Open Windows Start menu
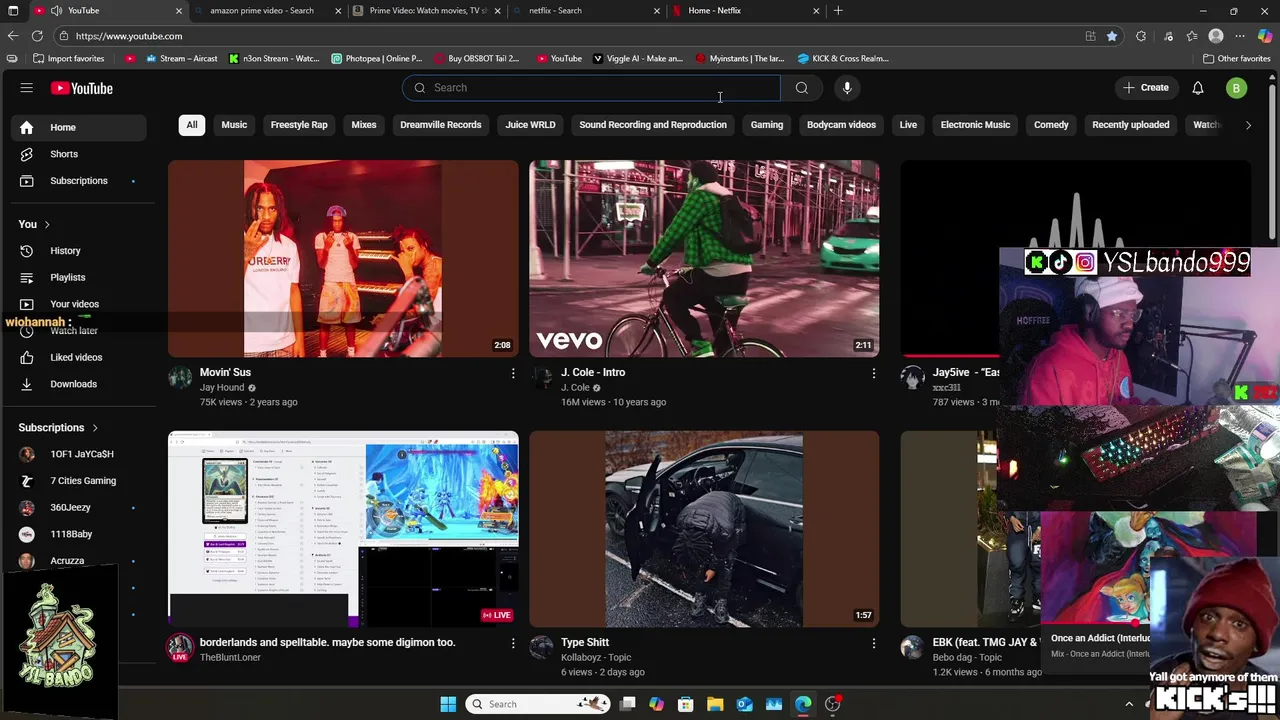1280x720 pixels. point(448,704)
